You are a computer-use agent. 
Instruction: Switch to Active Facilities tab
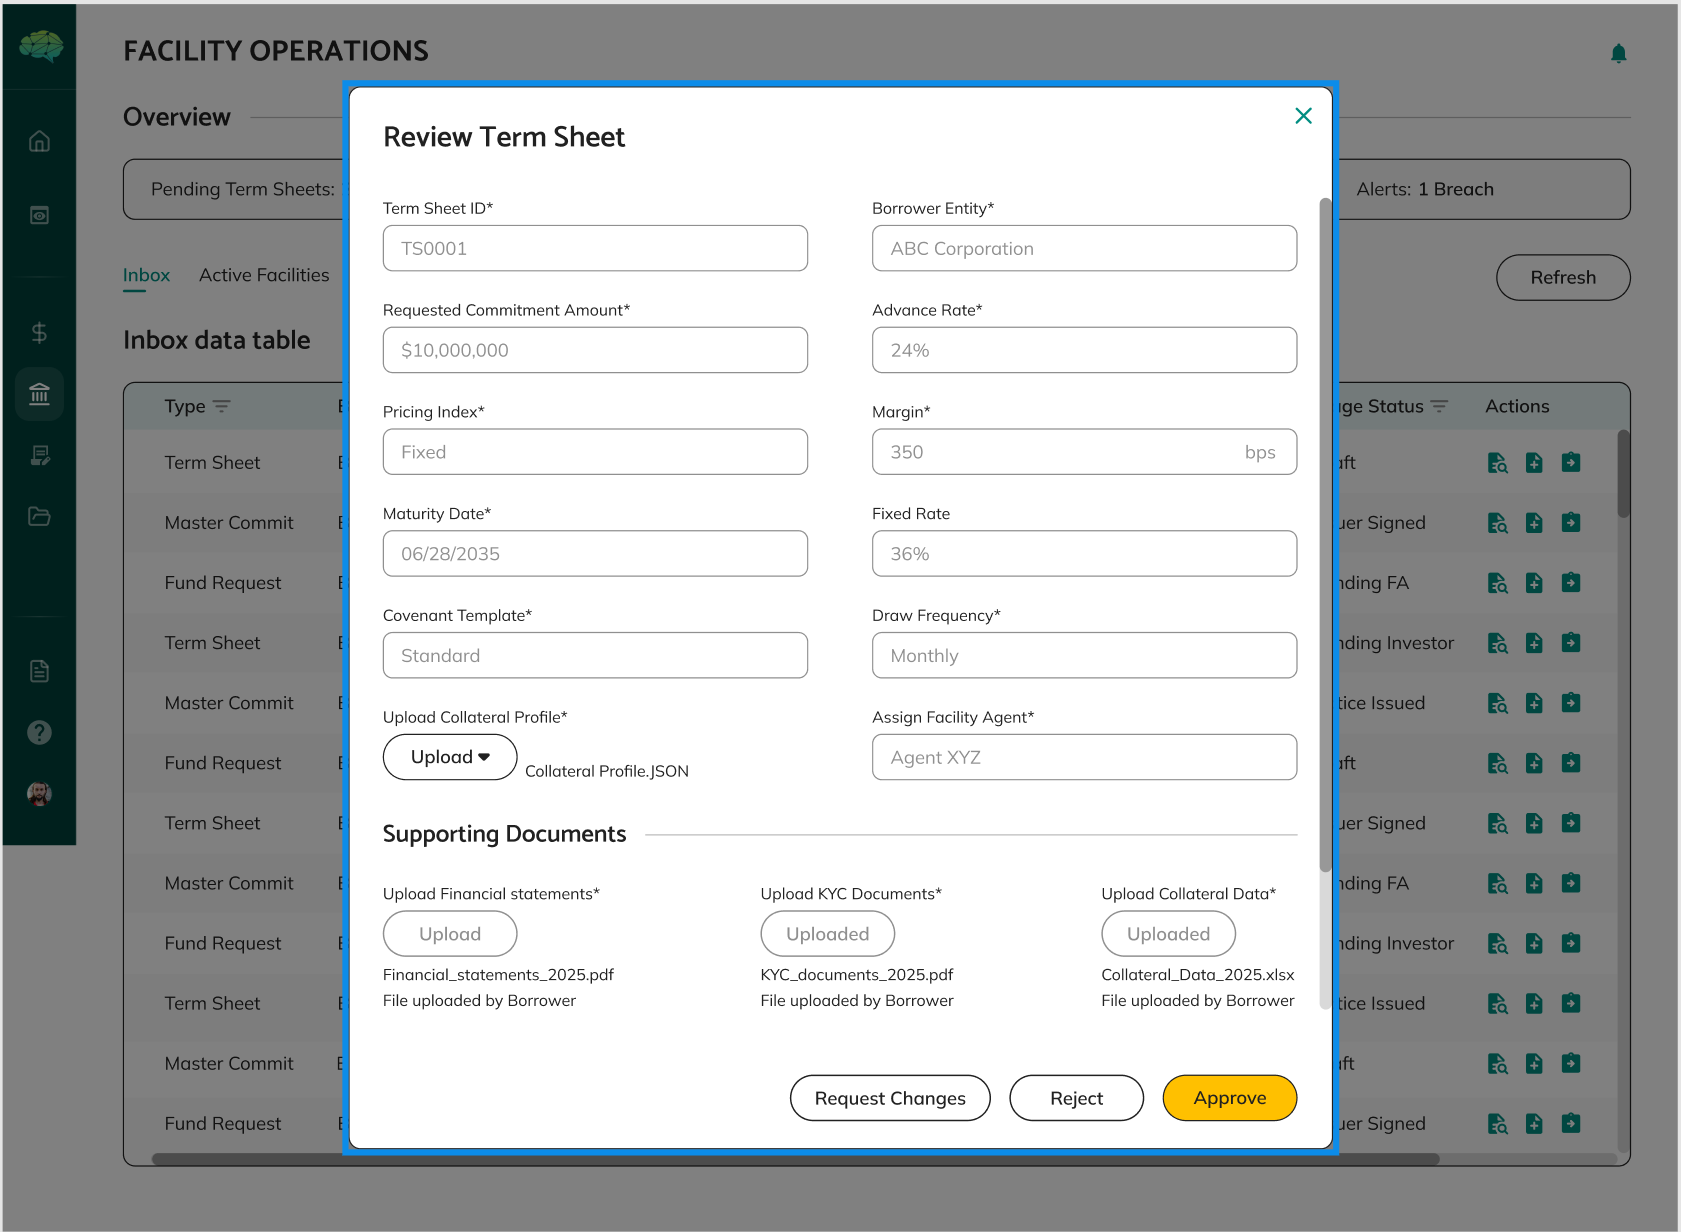point(264,275)
